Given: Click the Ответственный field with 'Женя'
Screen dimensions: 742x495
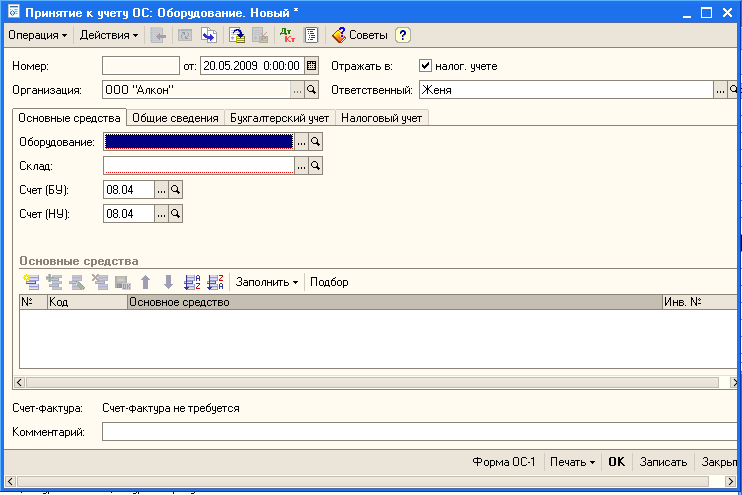Looking at the screenshot, I should click(x=566, y=89).
